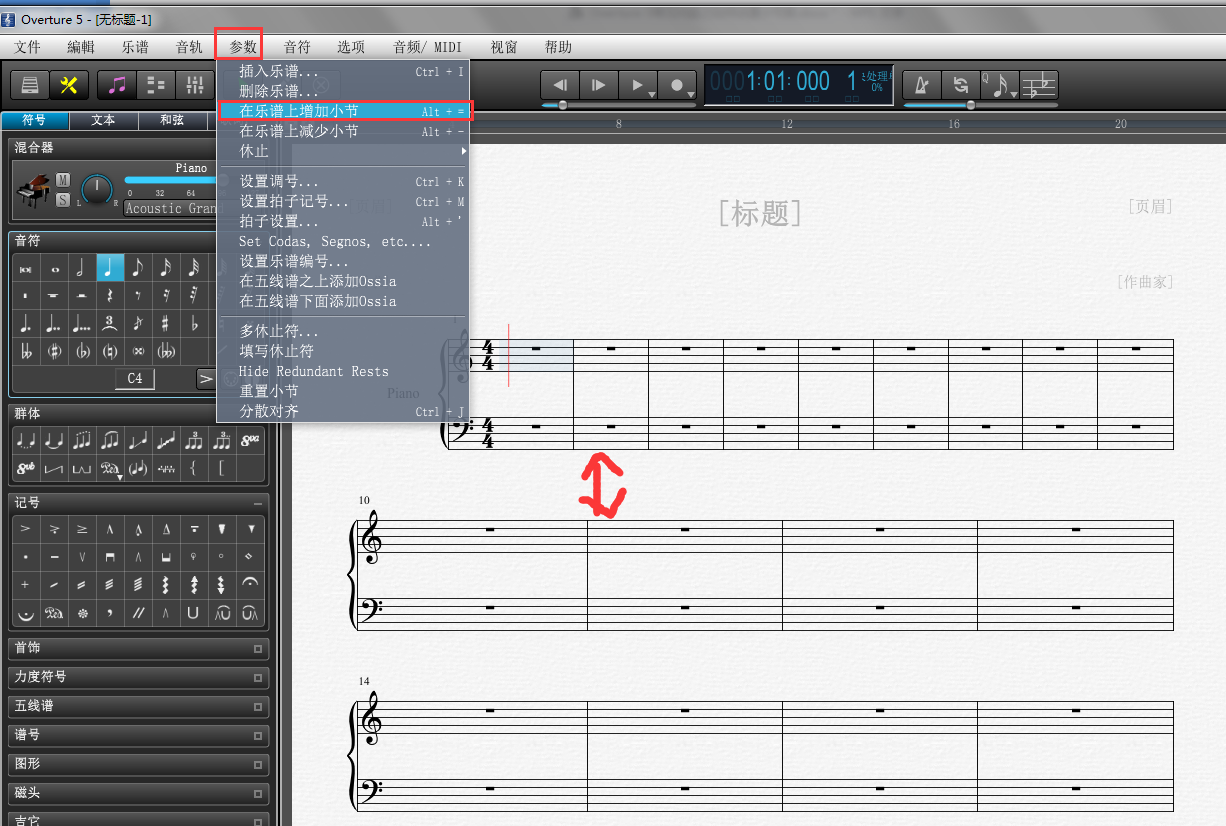
Task: Open the print icon in the top toolbar
Action: click(28, 84)
